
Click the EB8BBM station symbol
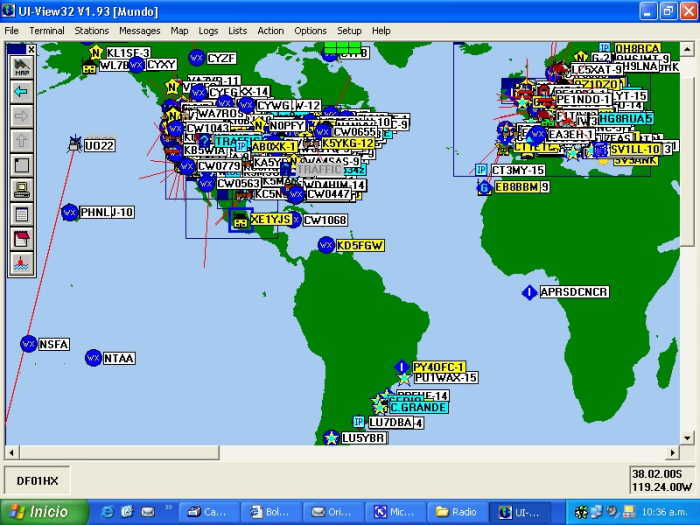click(x=484, y=188)
